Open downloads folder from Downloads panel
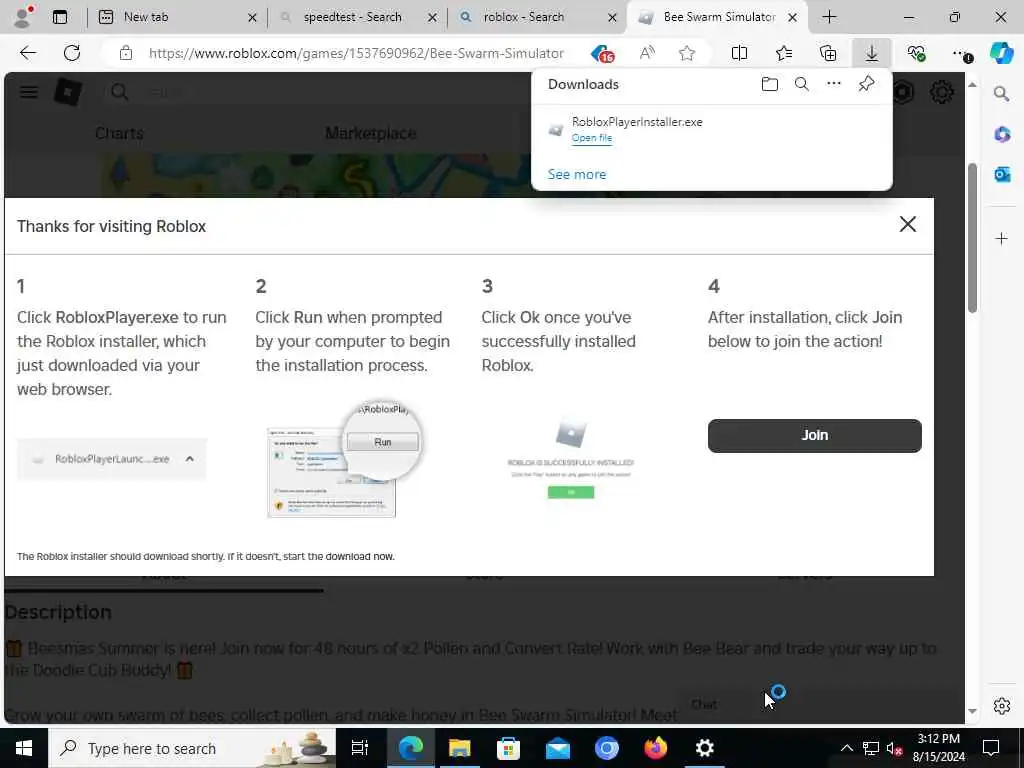 [x=769, y=84]
